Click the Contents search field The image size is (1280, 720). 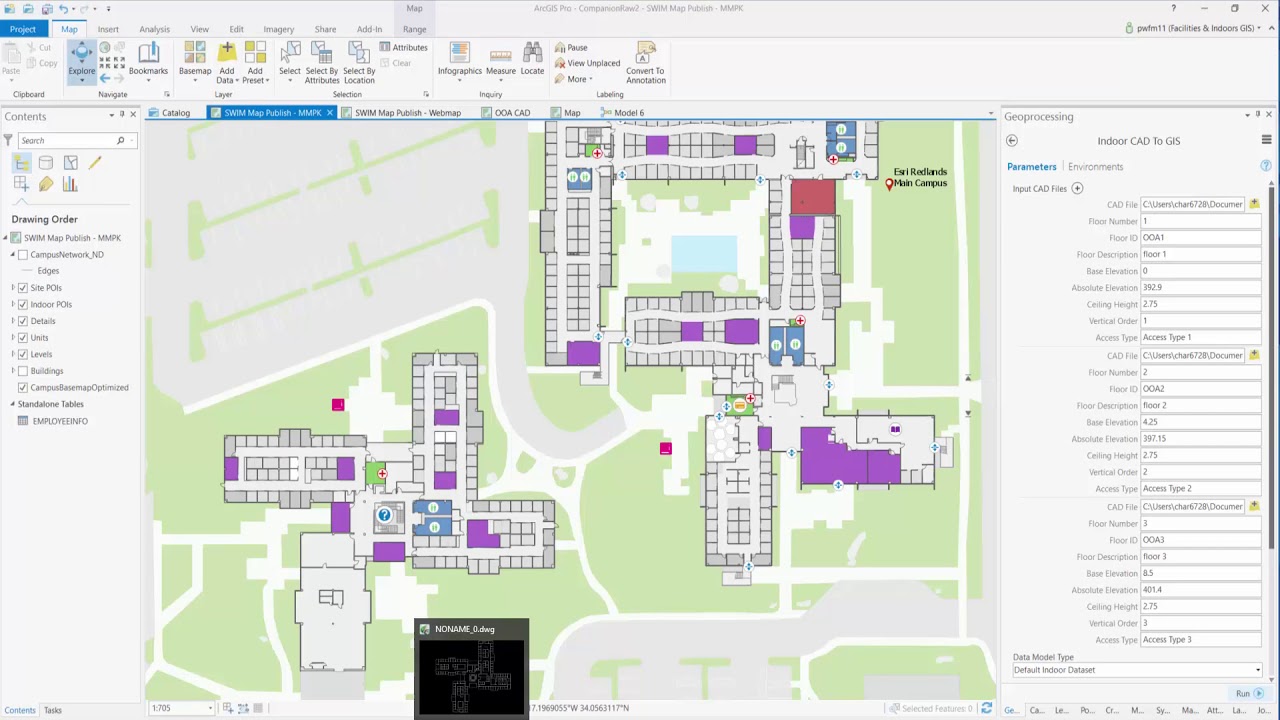coord(70,141)
